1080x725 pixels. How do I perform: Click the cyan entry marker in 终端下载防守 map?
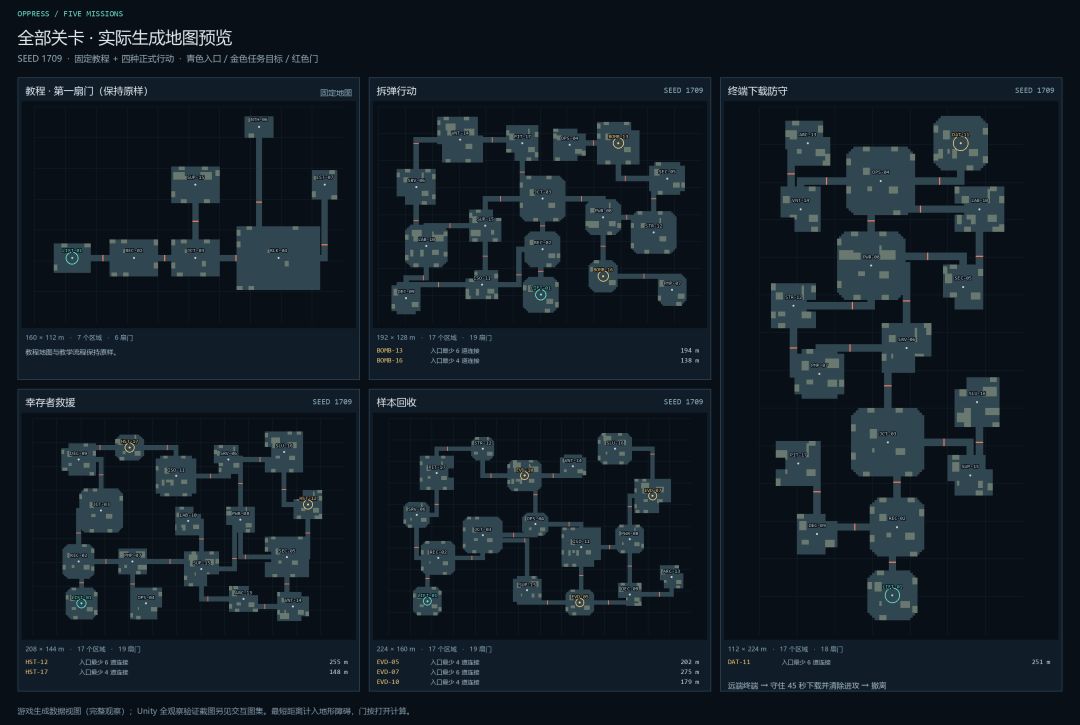pos(892,596)
